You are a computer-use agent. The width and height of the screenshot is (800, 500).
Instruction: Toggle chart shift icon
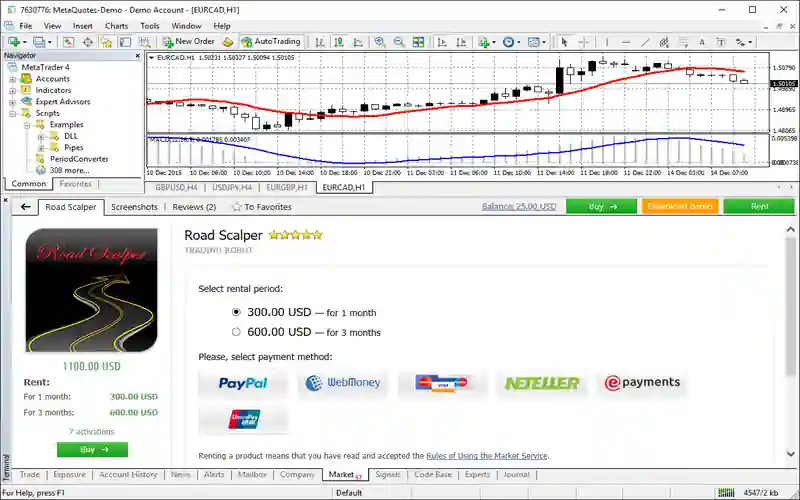click(461, 42)
